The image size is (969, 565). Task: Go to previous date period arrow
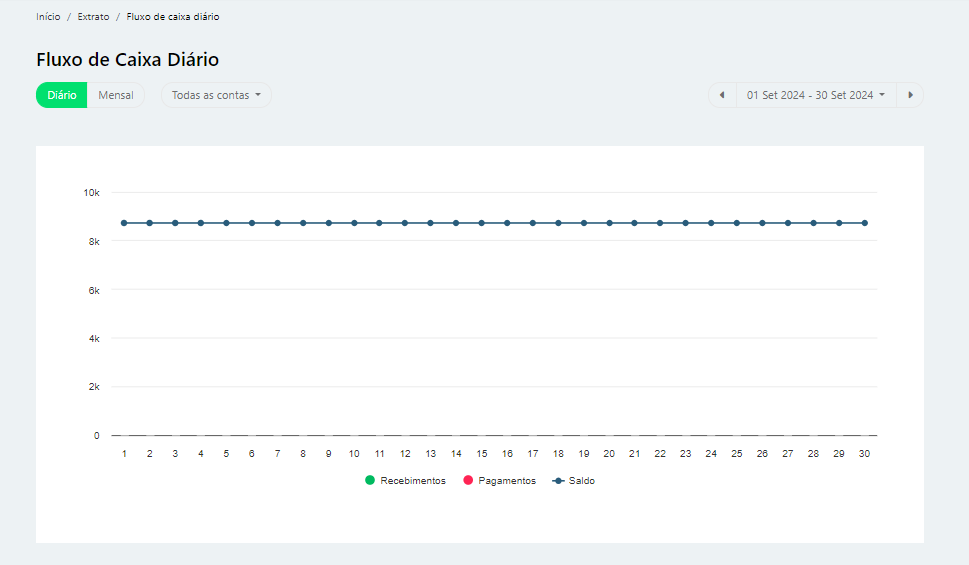click(x=722, y=95)
